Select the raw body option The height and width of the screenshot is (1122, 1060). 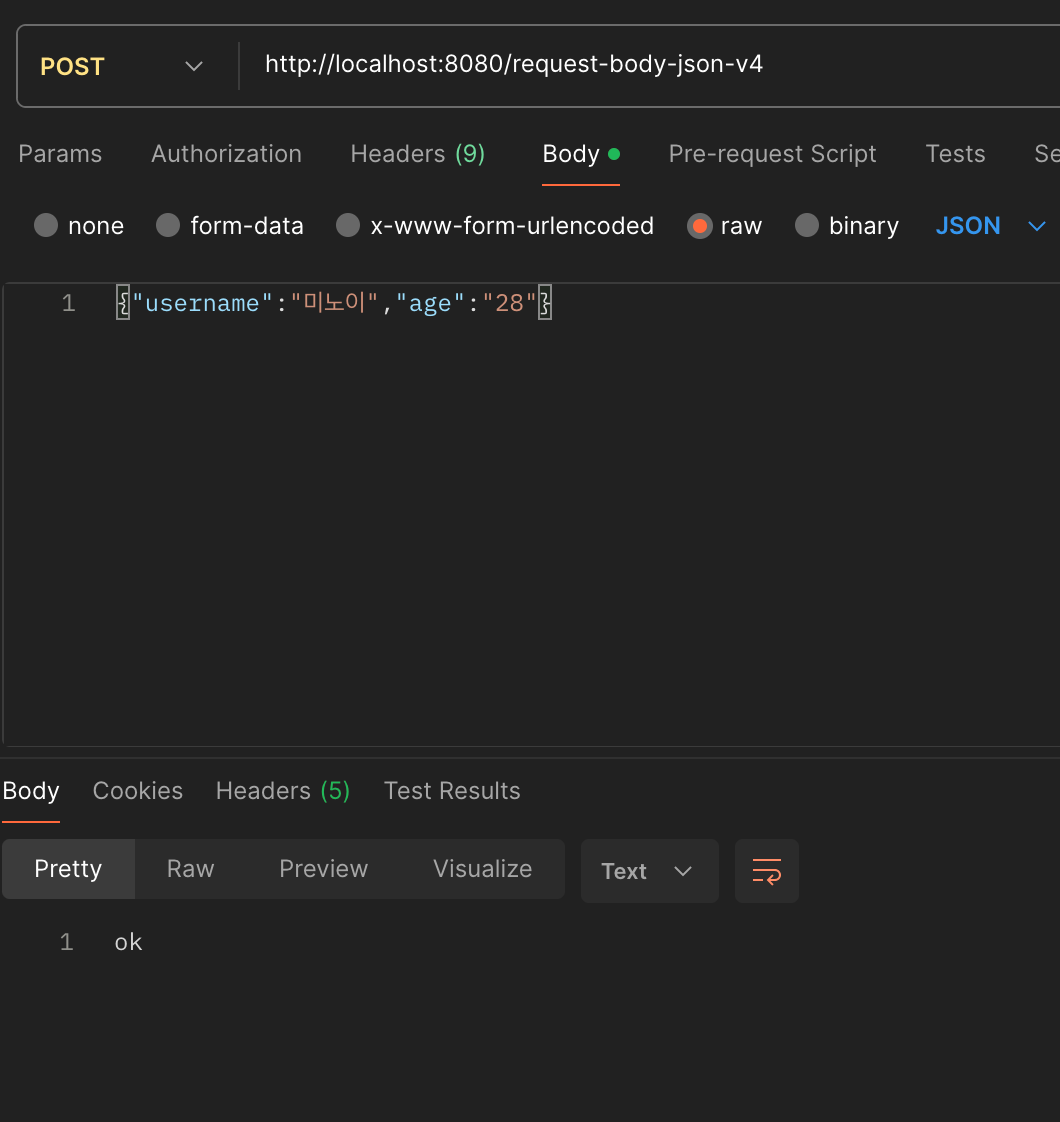724,226
